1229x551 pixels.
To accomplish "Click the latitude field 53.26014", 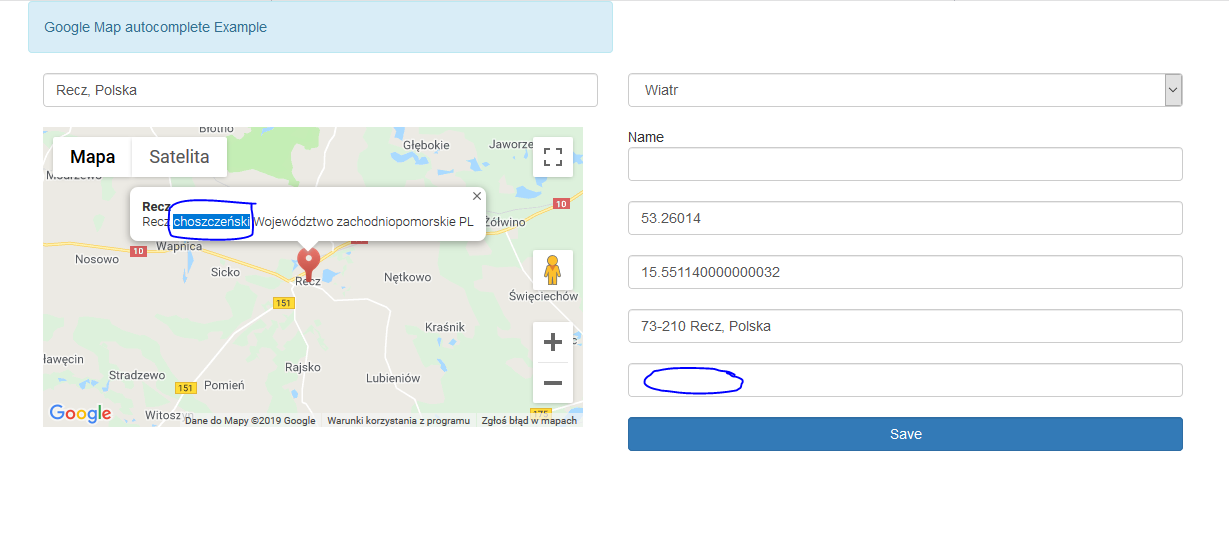I will point(905,218).
